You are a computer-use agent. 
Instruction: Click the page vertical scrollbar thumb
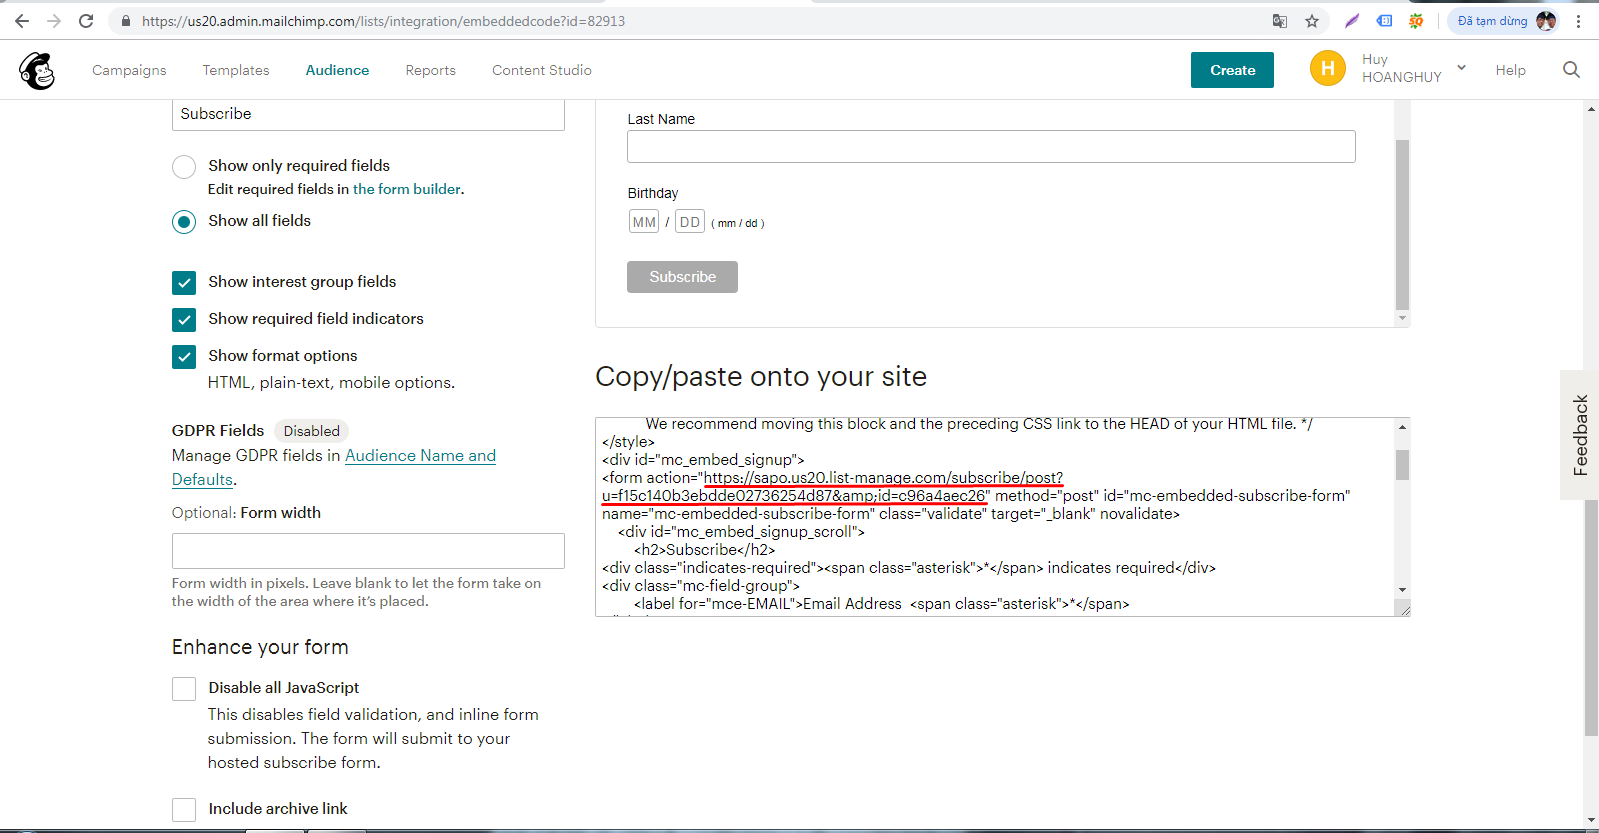pos(1591,617)
